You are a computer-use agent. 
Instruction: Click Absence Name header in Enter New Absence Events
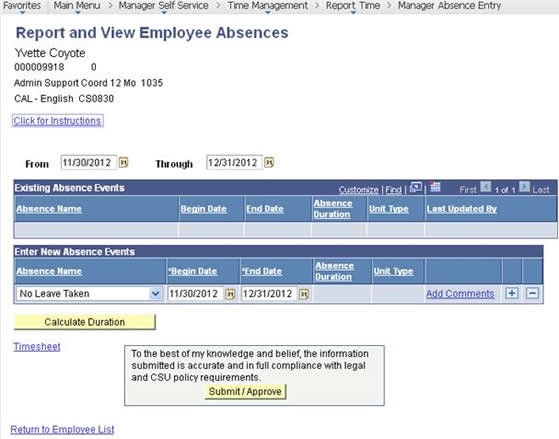coord(49,271)
